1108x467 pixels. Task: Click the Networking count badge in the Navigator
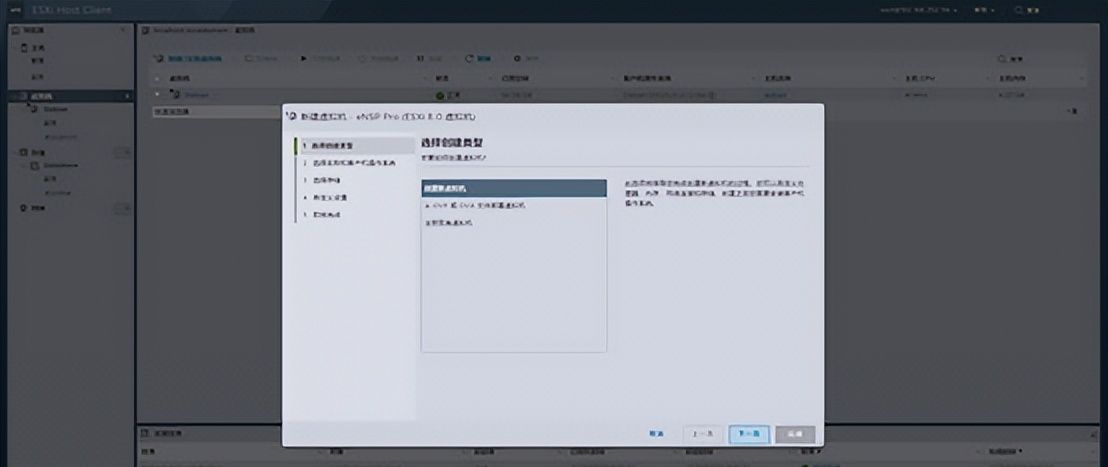pos(122,208)
